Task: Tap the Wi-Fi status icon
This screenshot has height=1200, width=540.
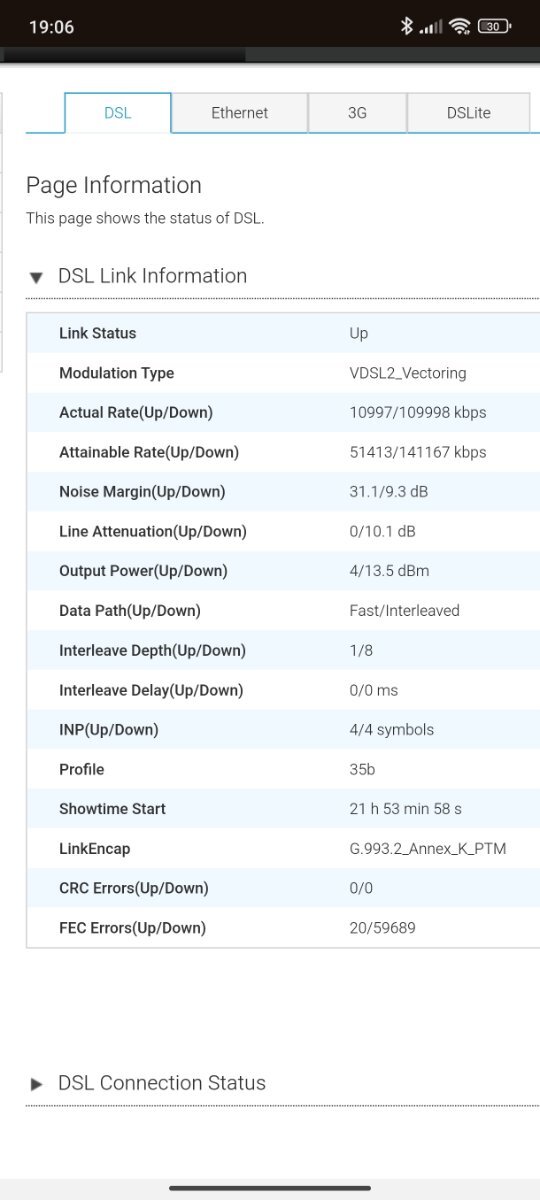Action: (x=460, y=27)
